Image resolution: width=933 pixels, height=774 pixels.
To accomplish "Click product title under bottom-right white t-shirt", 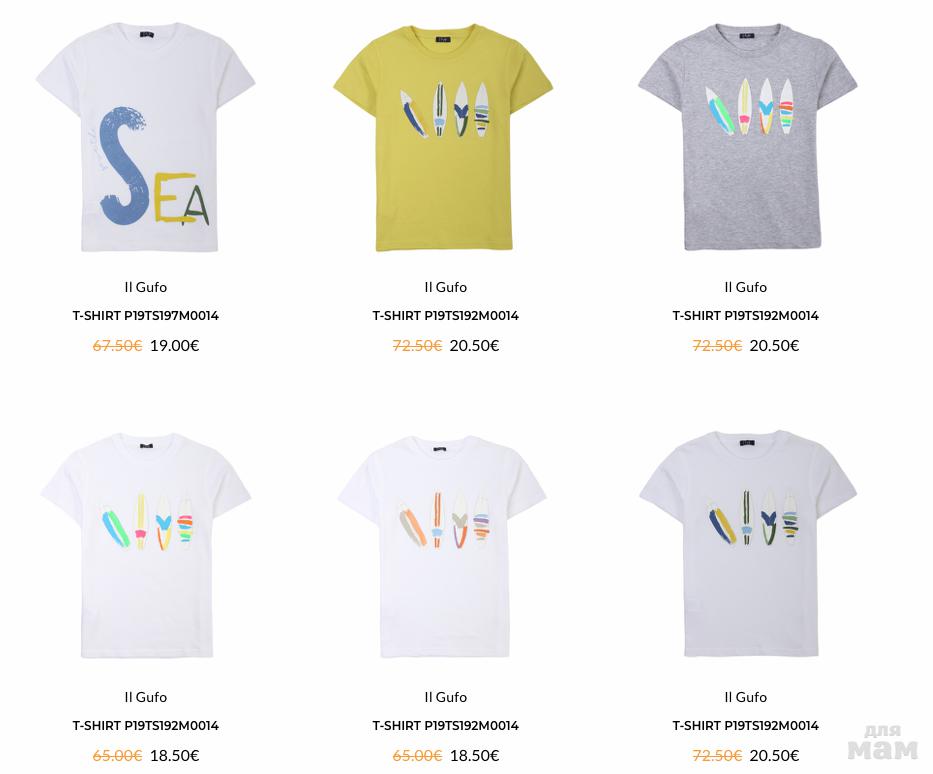I will tap(746, 726).
